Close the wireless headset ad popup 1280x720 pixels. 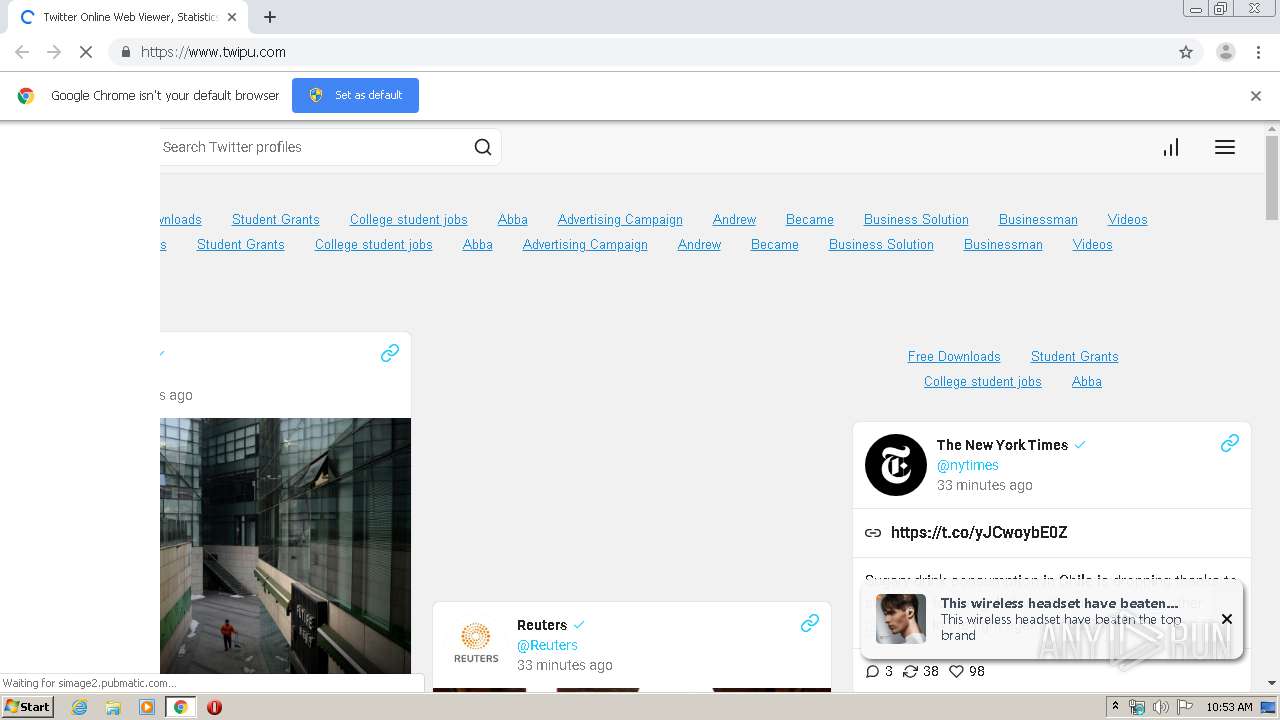pyautogui.click(x=1227, y=619)
